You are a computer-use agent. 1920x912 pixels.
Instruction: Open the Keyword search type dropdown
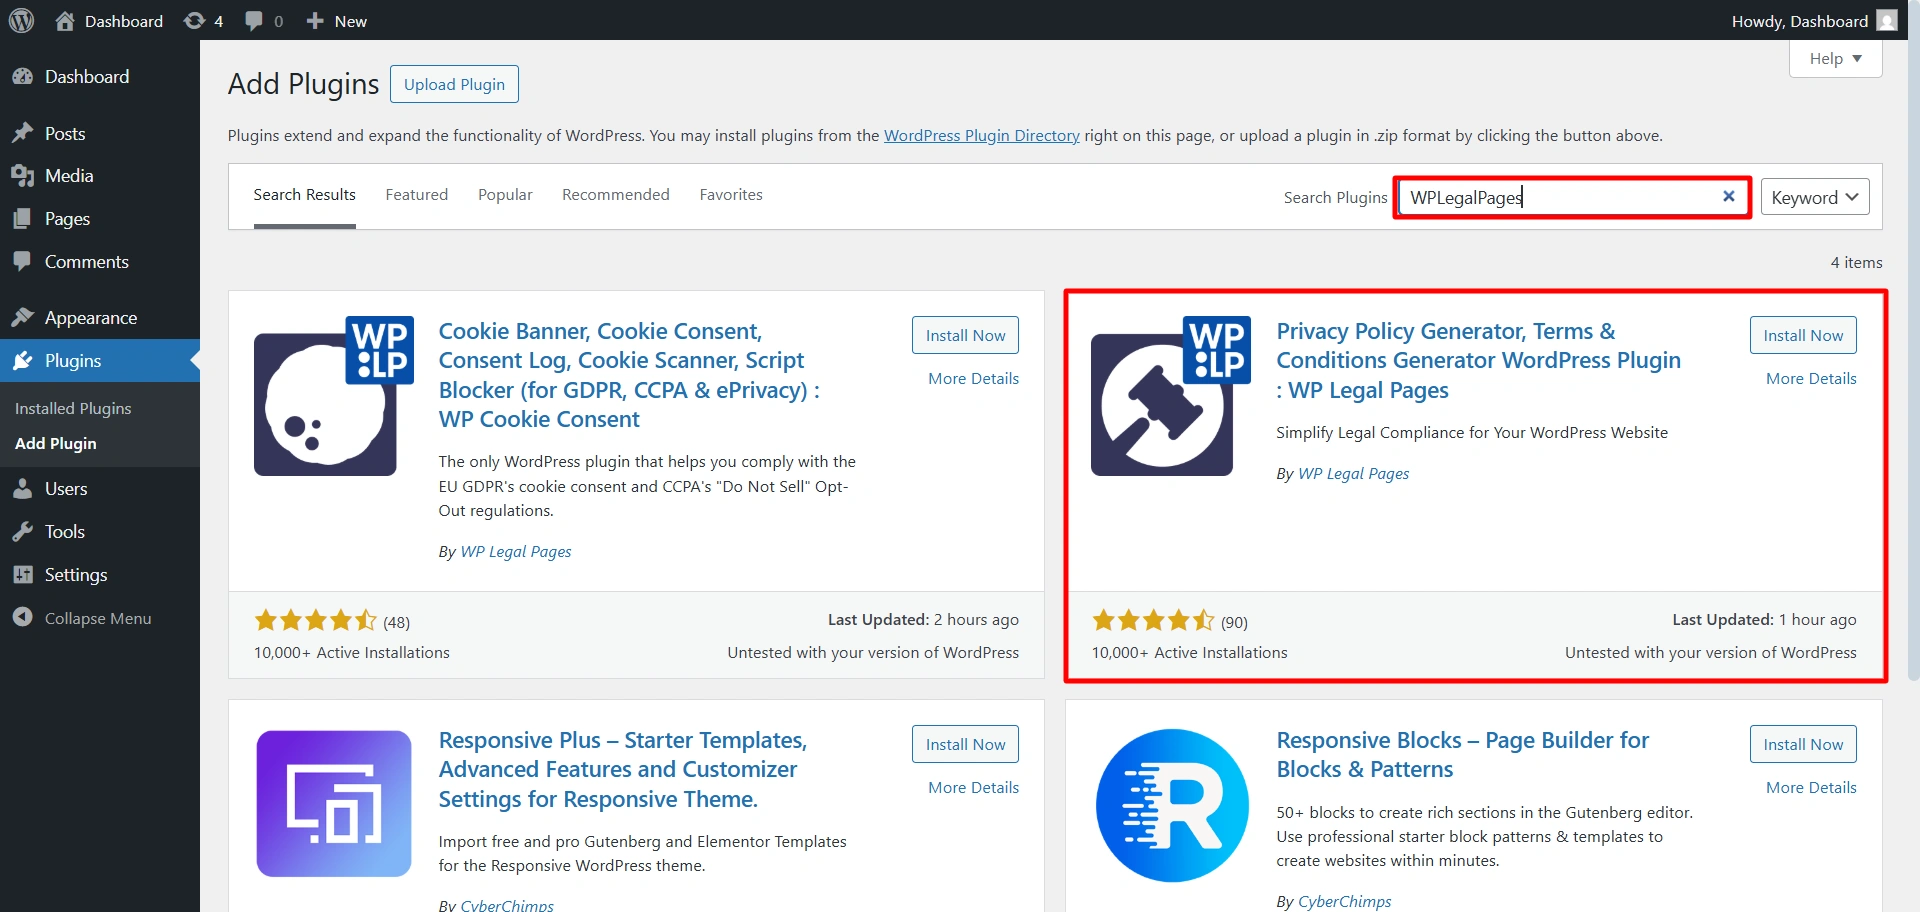click(x=1814, y=197)
